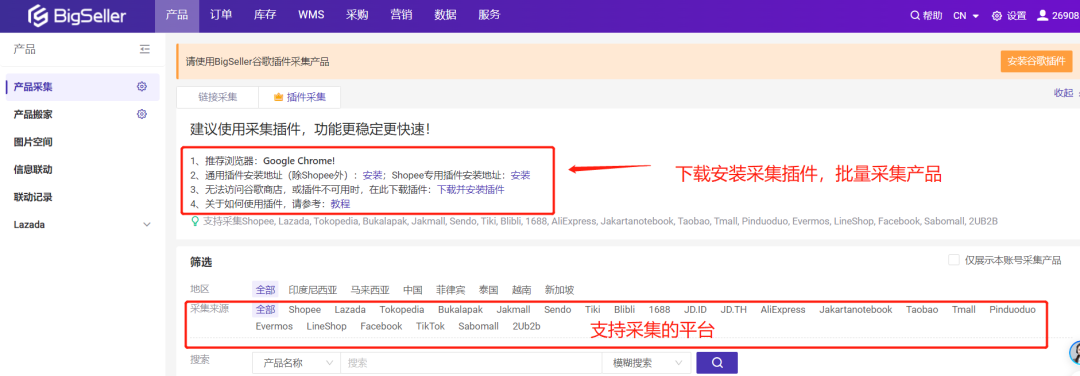1080x376 pixels.
Task: Open the 数据 top menu
Action: 446,15
